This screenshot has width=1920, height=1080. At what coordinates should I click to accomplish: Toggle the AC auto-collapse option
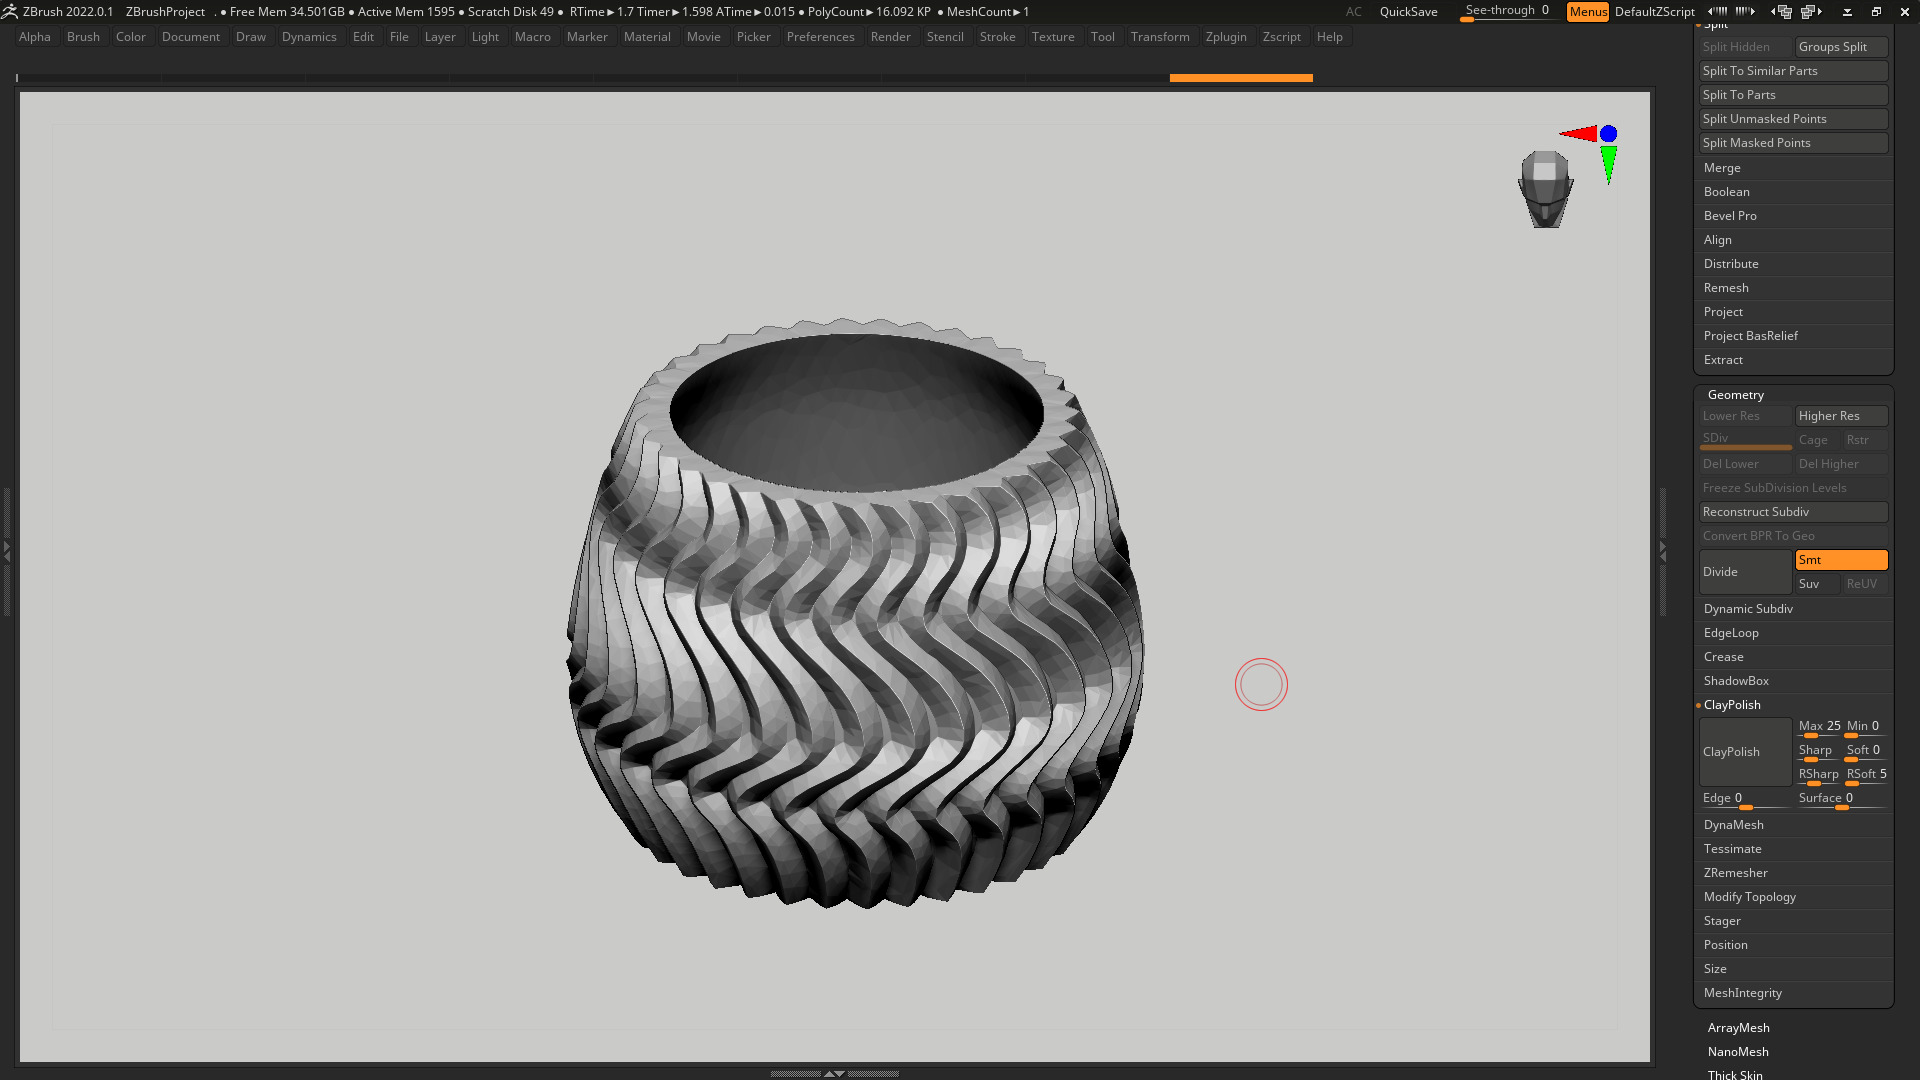click(x=1353, y=12)
